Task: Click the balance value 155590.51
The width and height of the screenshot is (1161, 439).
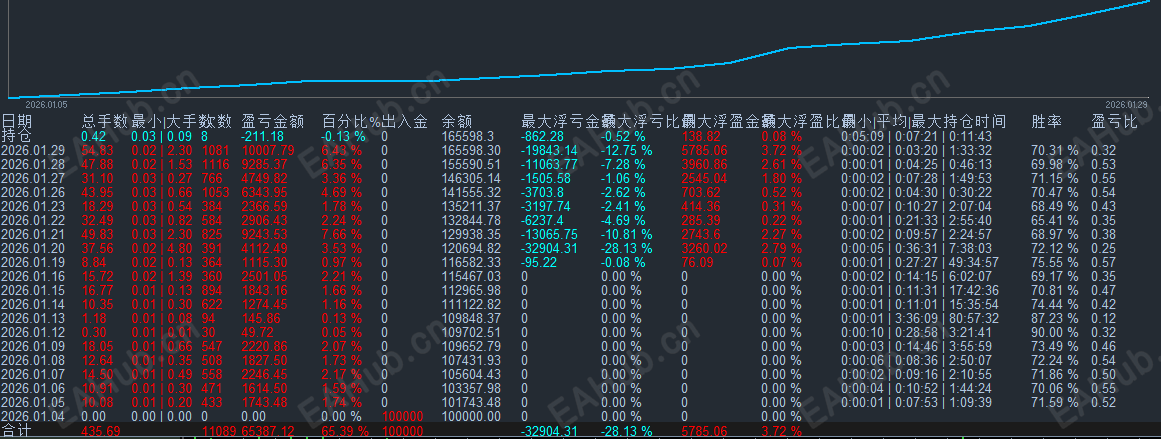Action: (x=471, y=164)
